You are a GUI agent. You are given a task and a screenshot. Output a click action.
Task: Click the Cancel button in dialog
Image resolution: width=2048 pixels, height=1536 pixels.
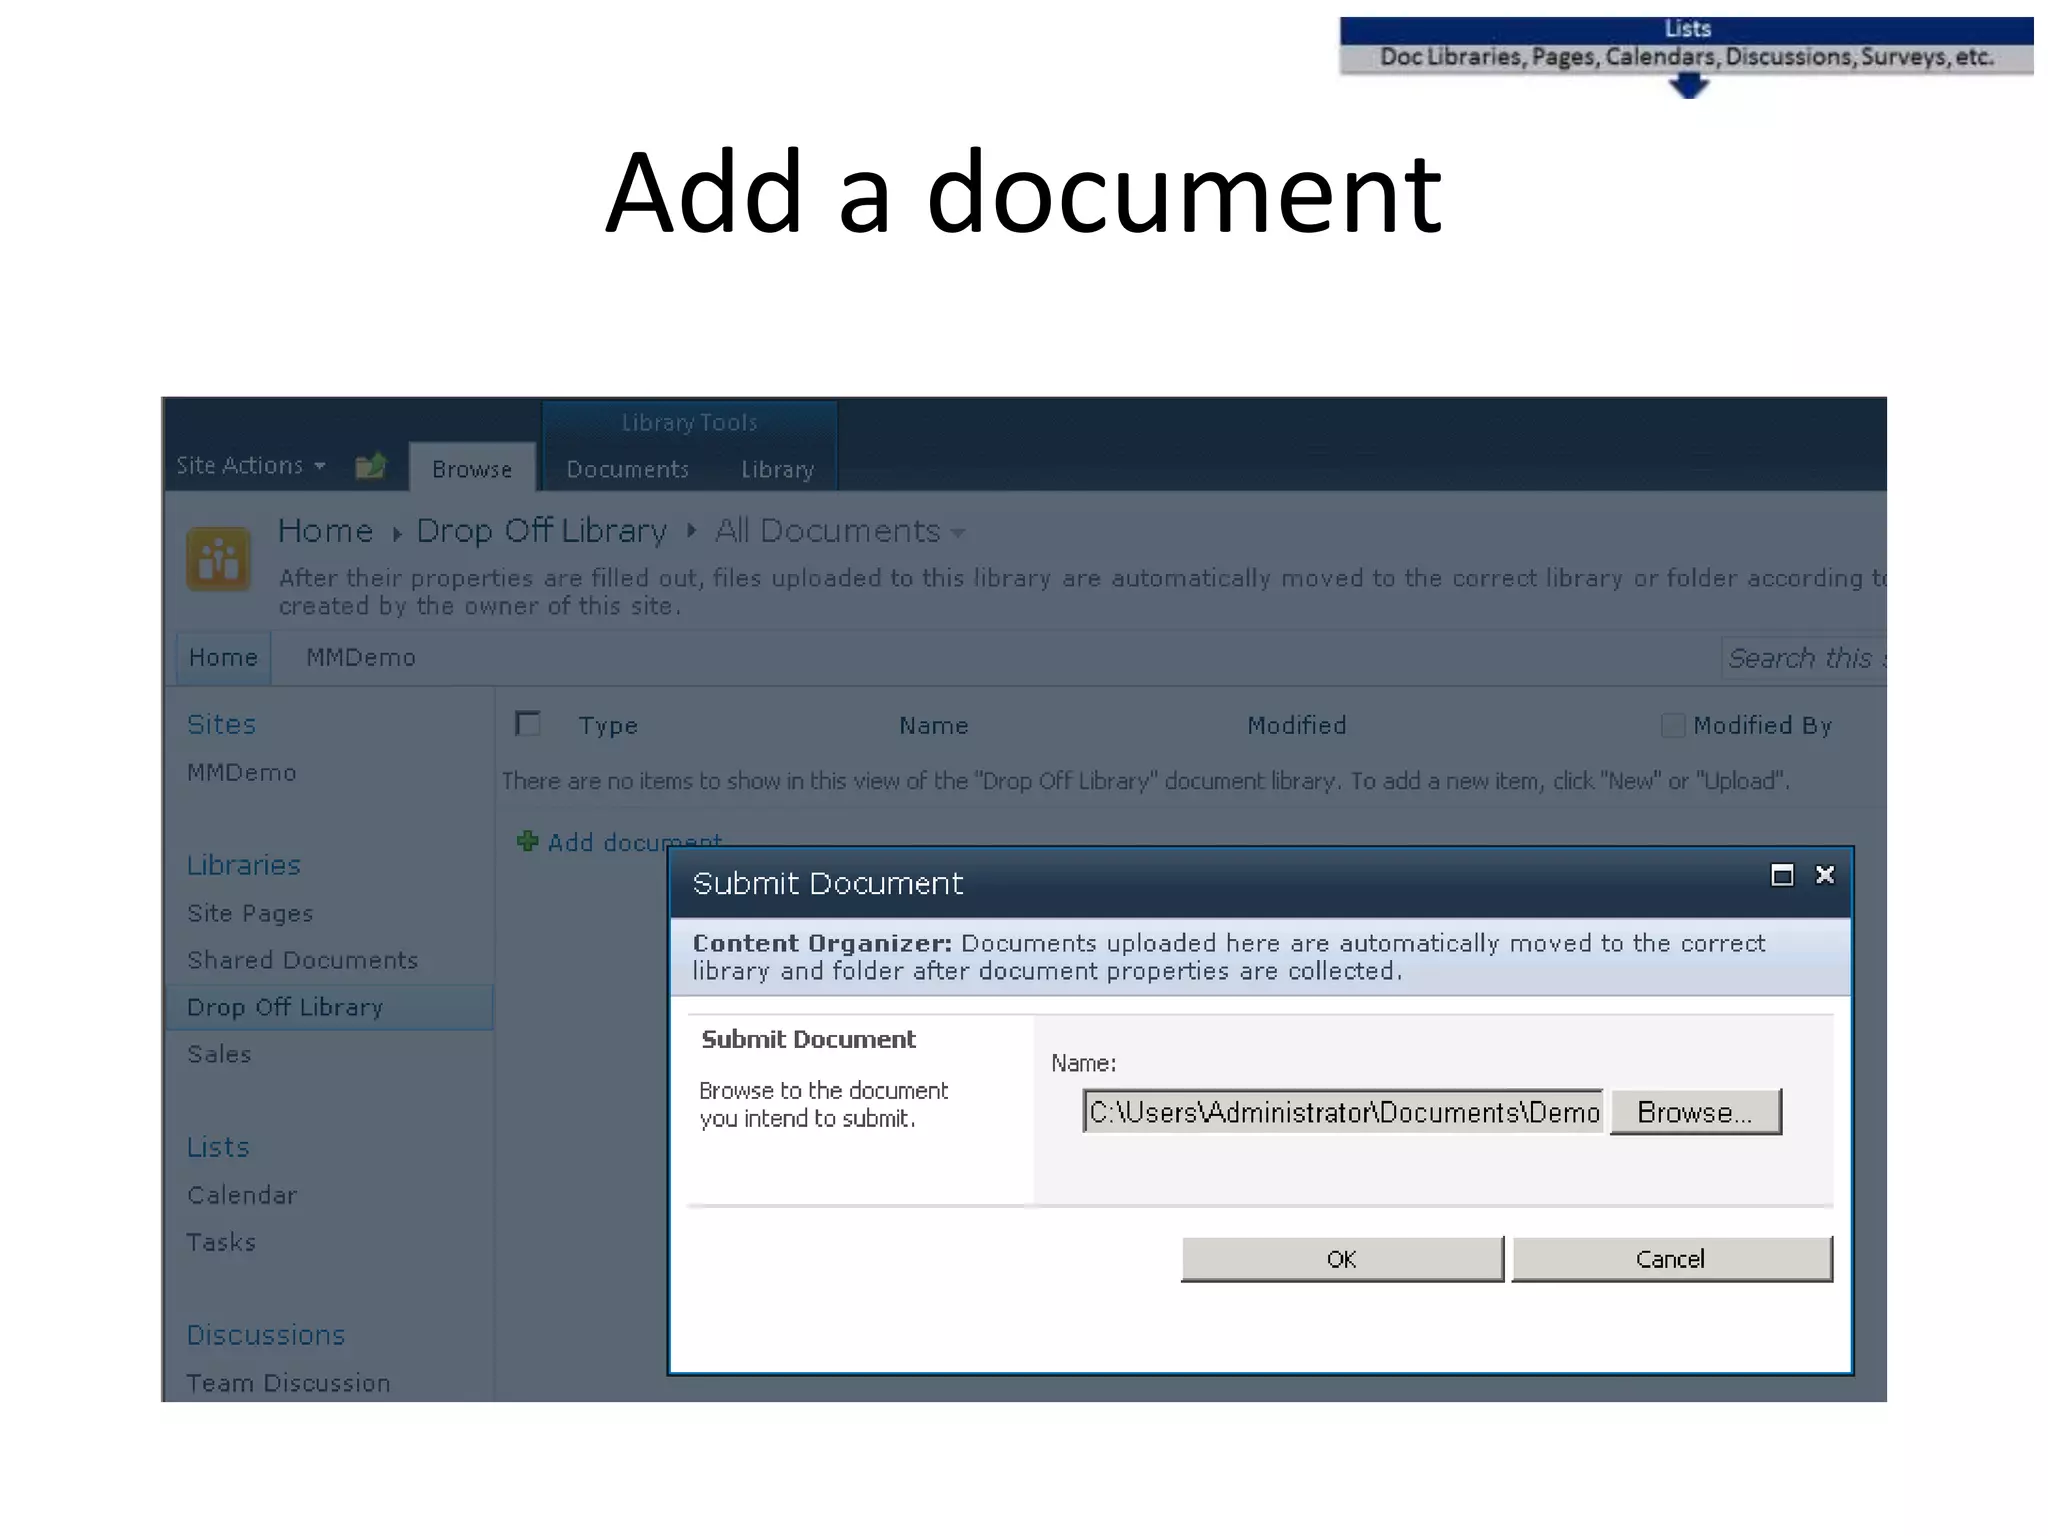tap(1671, 1259)
